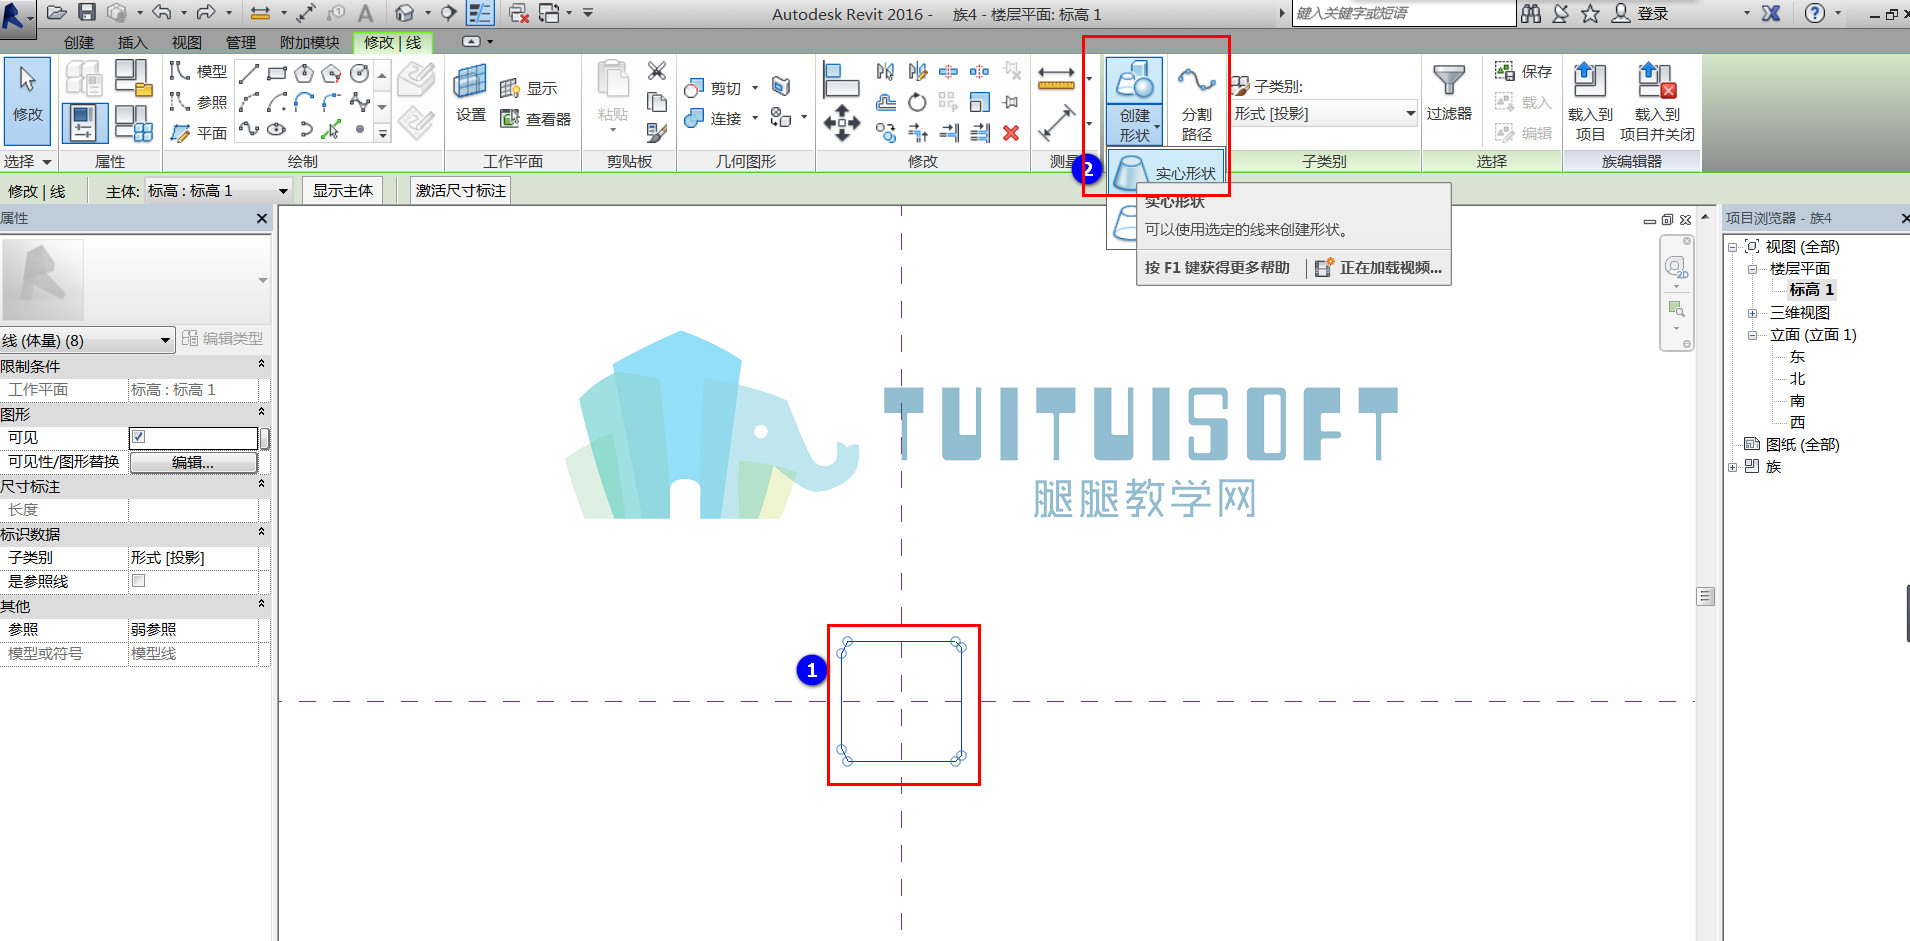Viewport: 1910px width, 941px height.
Task: Switch to the 管理 ribbon tab
Action: click(x=240, y=42)
